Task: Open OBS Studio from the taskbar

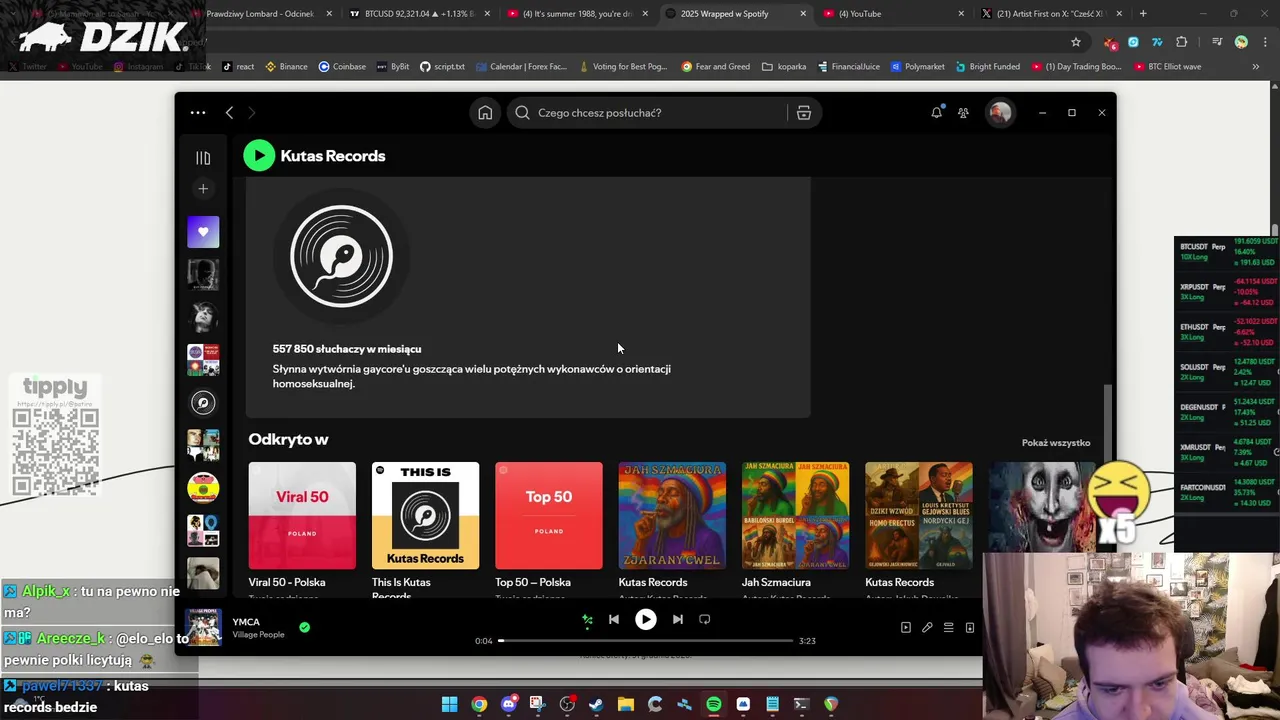Action: coord(567,704)
